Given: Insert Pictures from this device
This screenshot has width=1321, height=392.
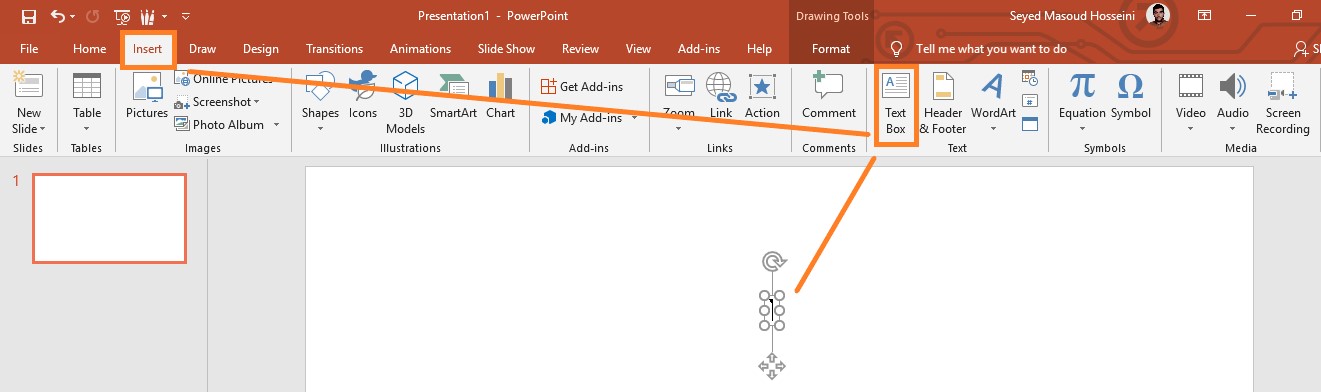Looking at the screenshot, I should click(147, 97).
